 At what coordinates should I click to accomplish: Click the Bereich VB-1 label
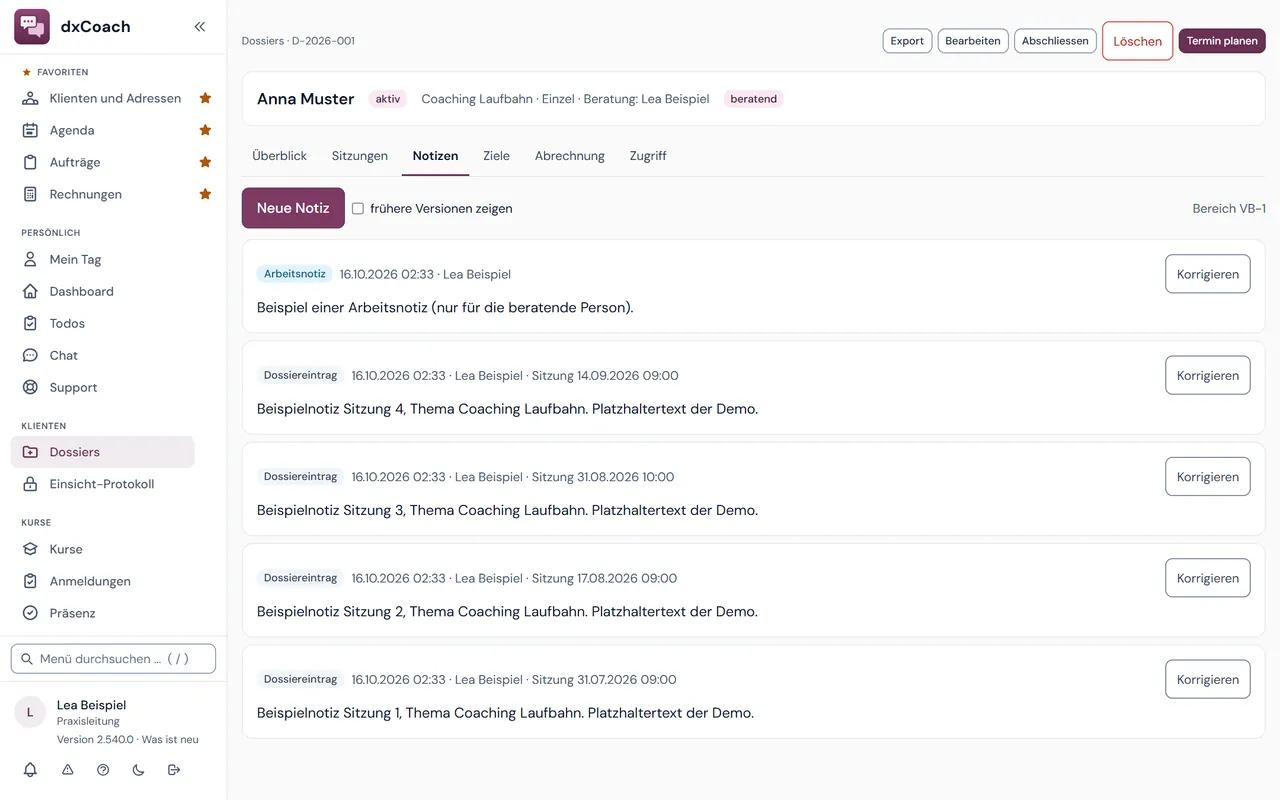point(1229,209)
